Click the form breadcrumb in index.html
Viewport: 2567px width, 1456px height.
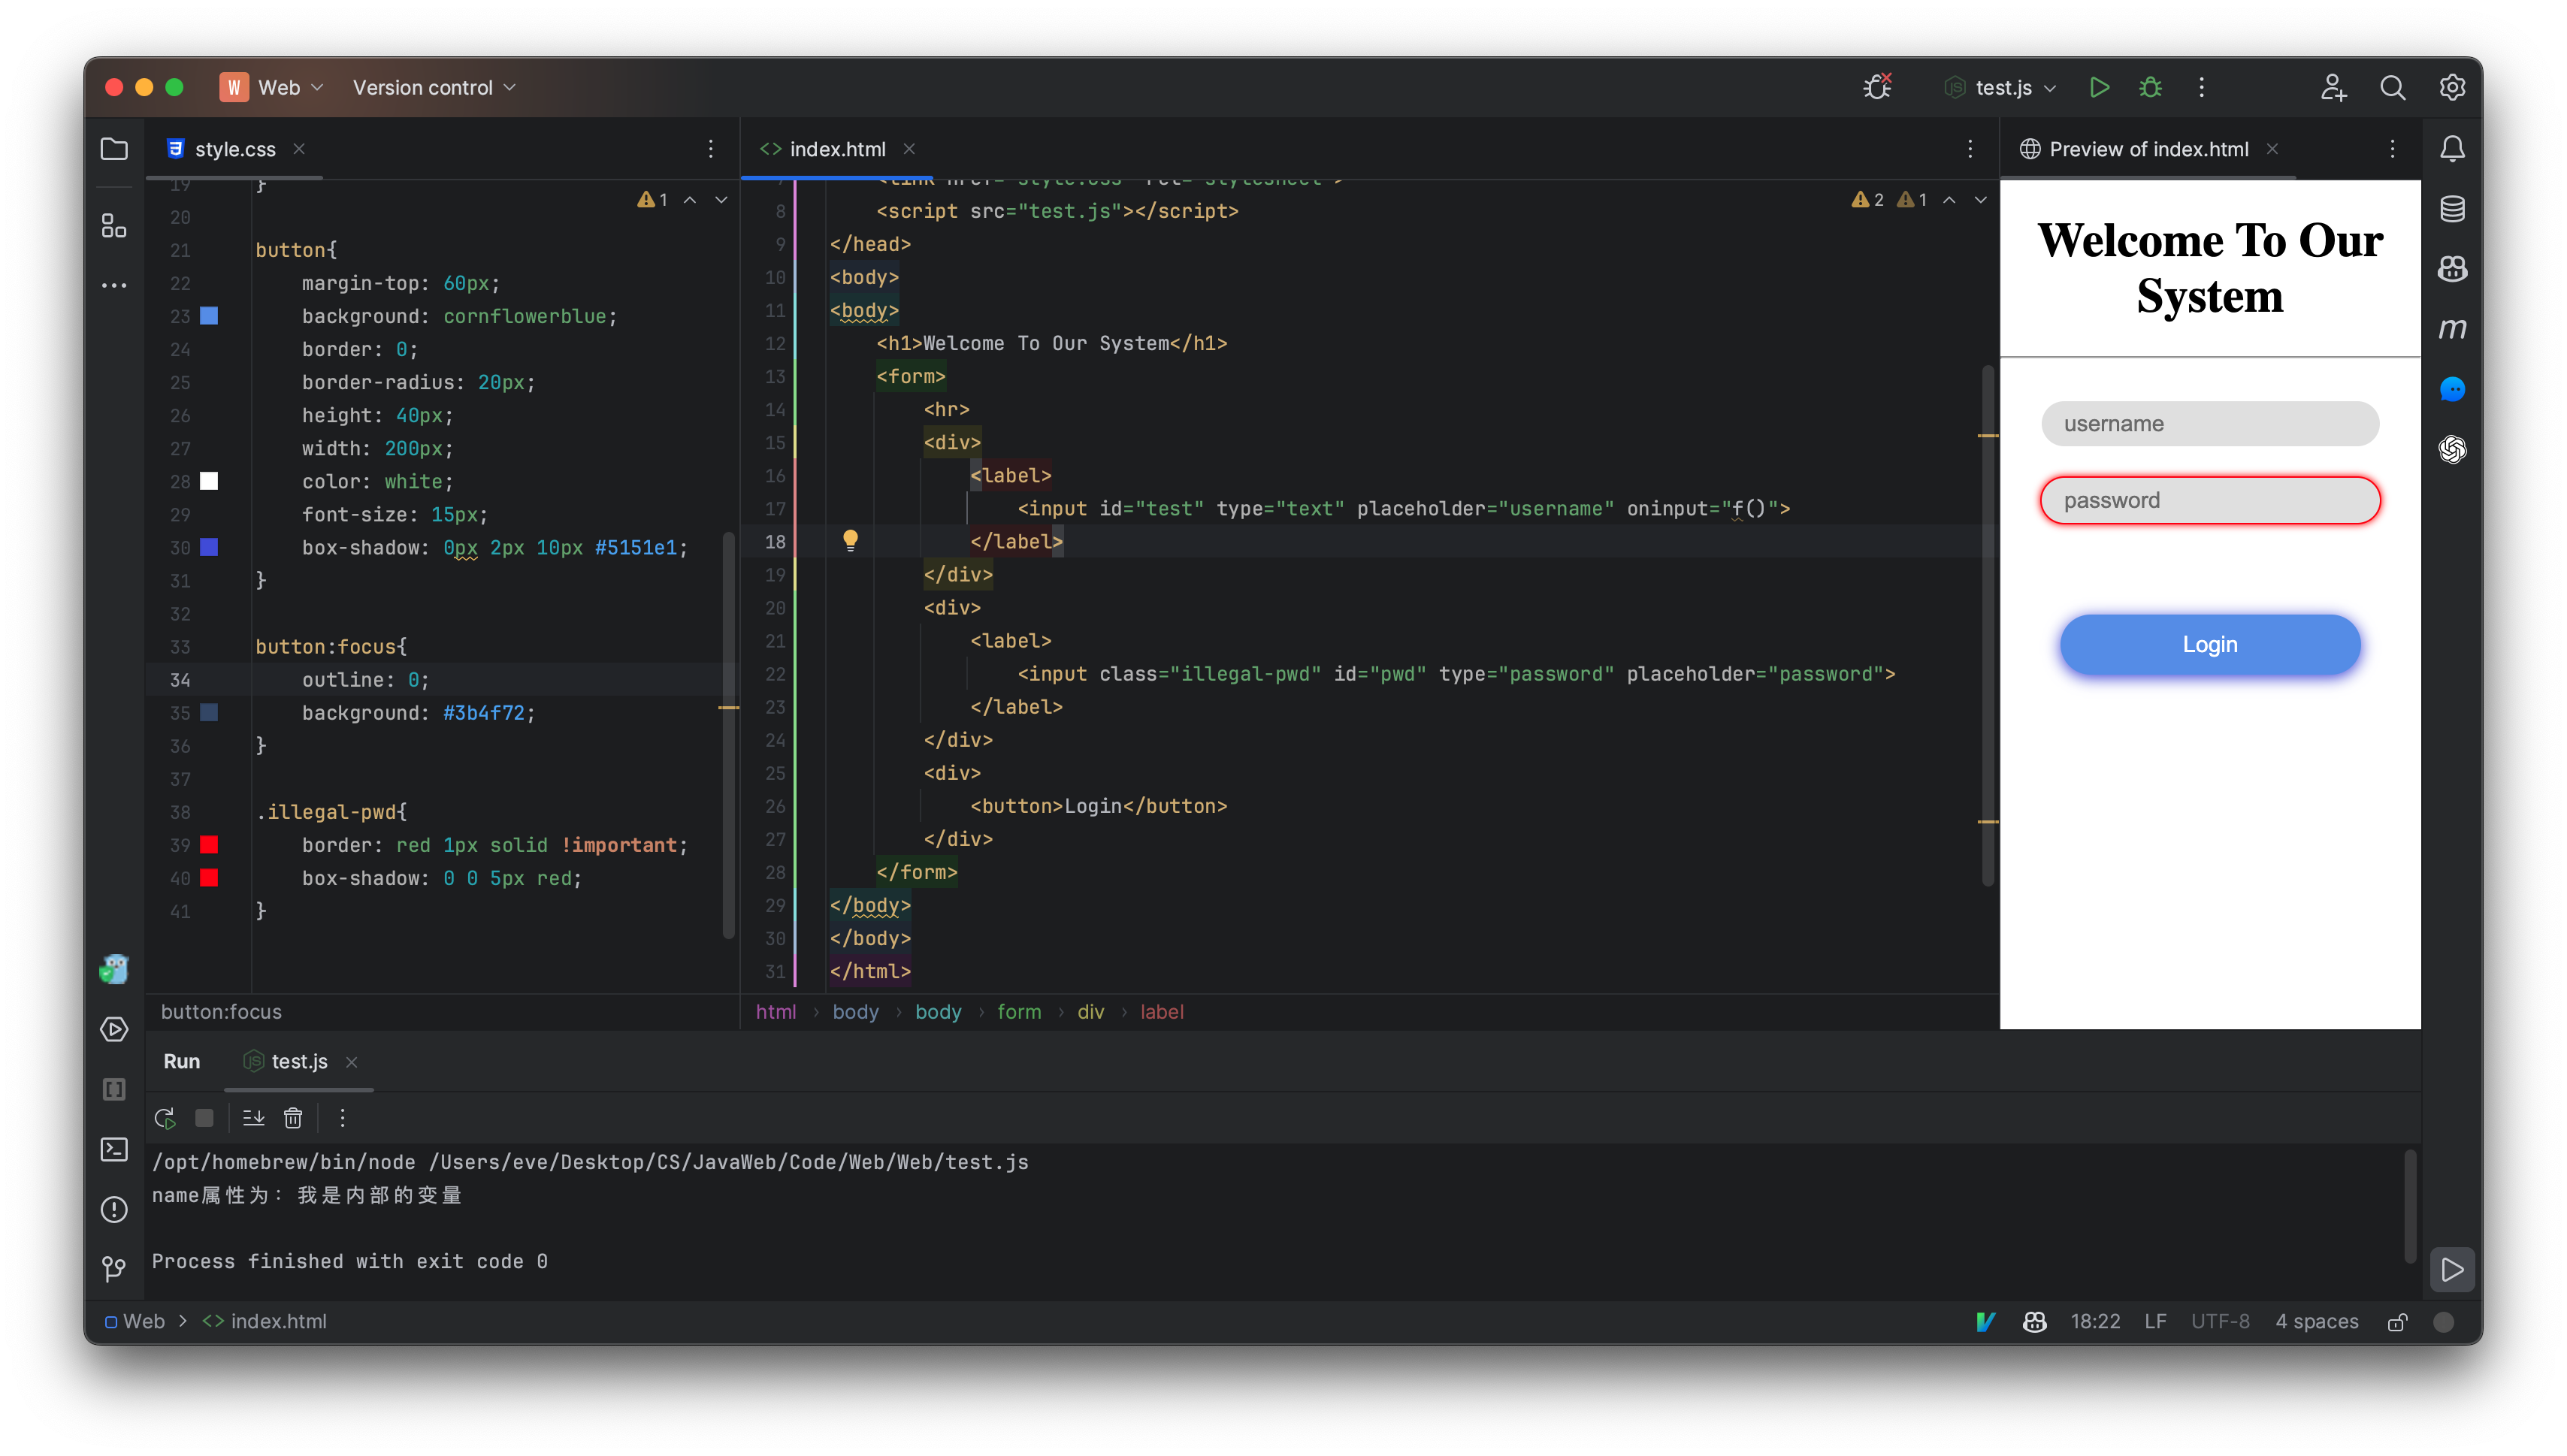coord(1019,1012)
